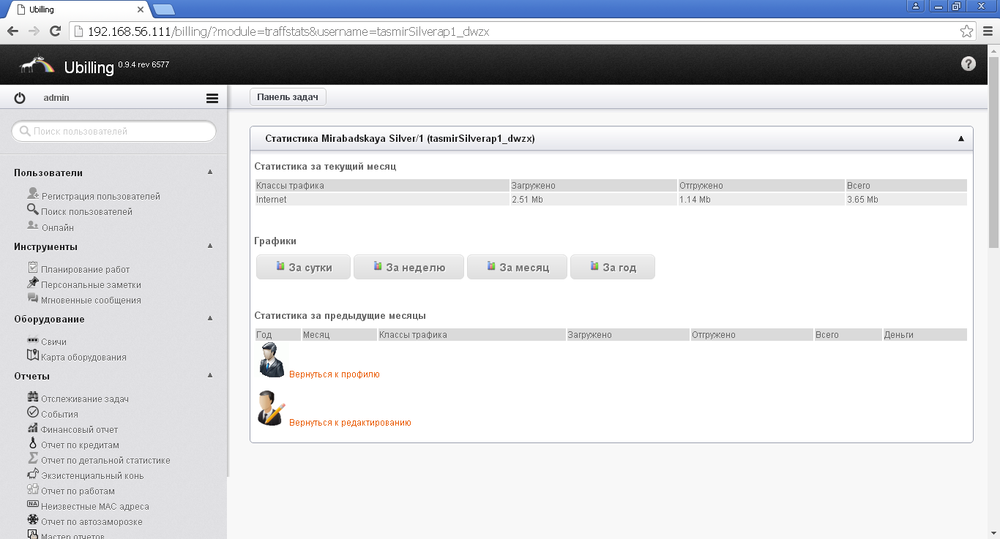
Task: Collapse the Оборудование sidebar section
Action: point(210,319)
